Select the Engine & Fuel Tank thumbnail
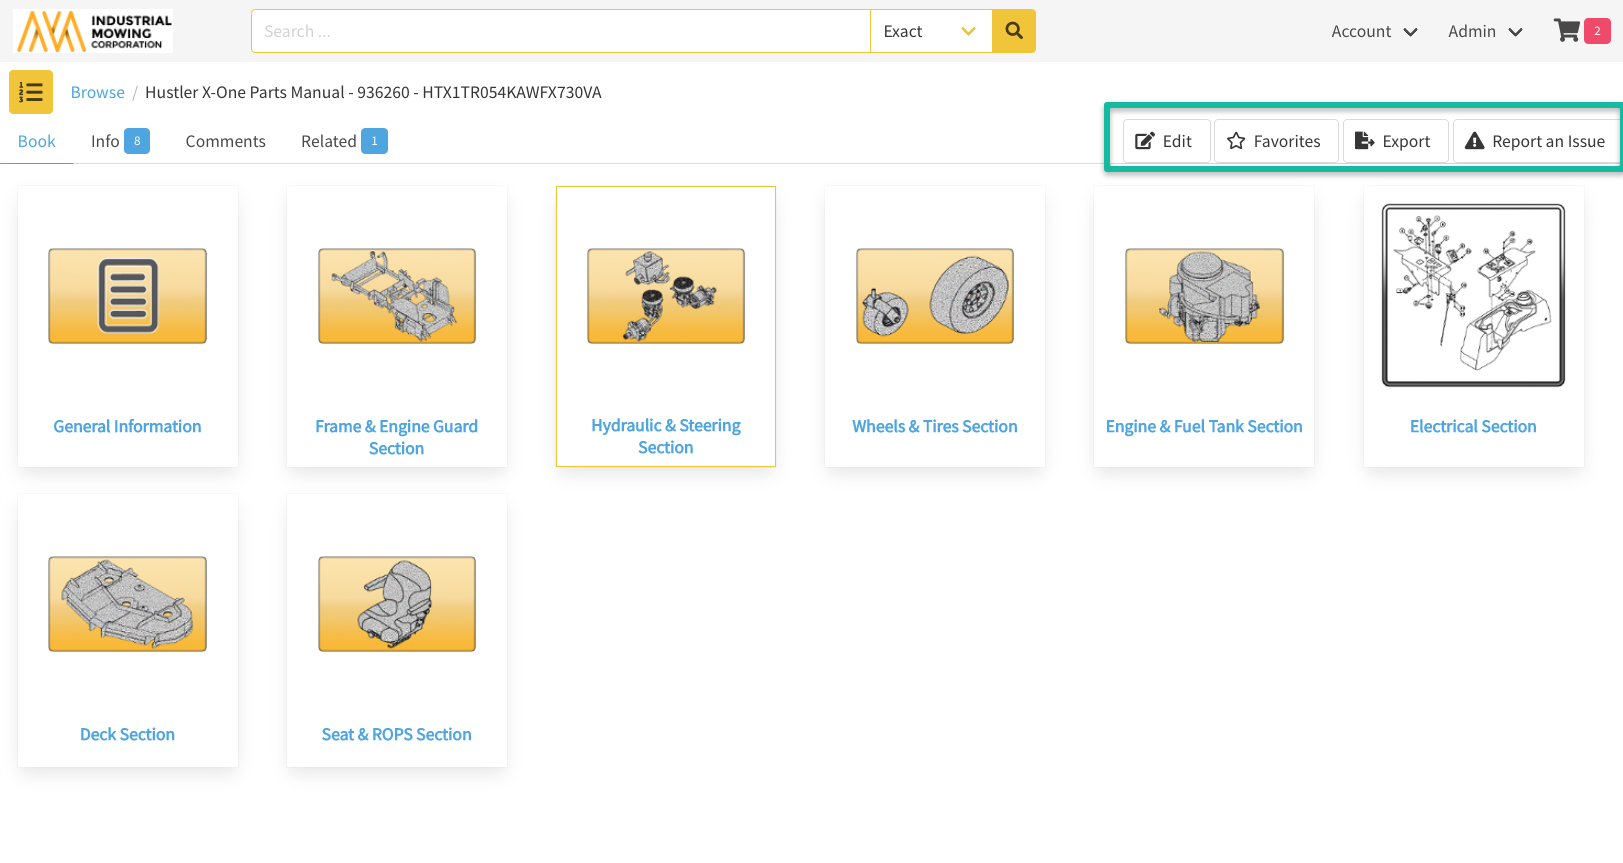The width and height of the screenshot is (1623, 863). [1204, 296]
